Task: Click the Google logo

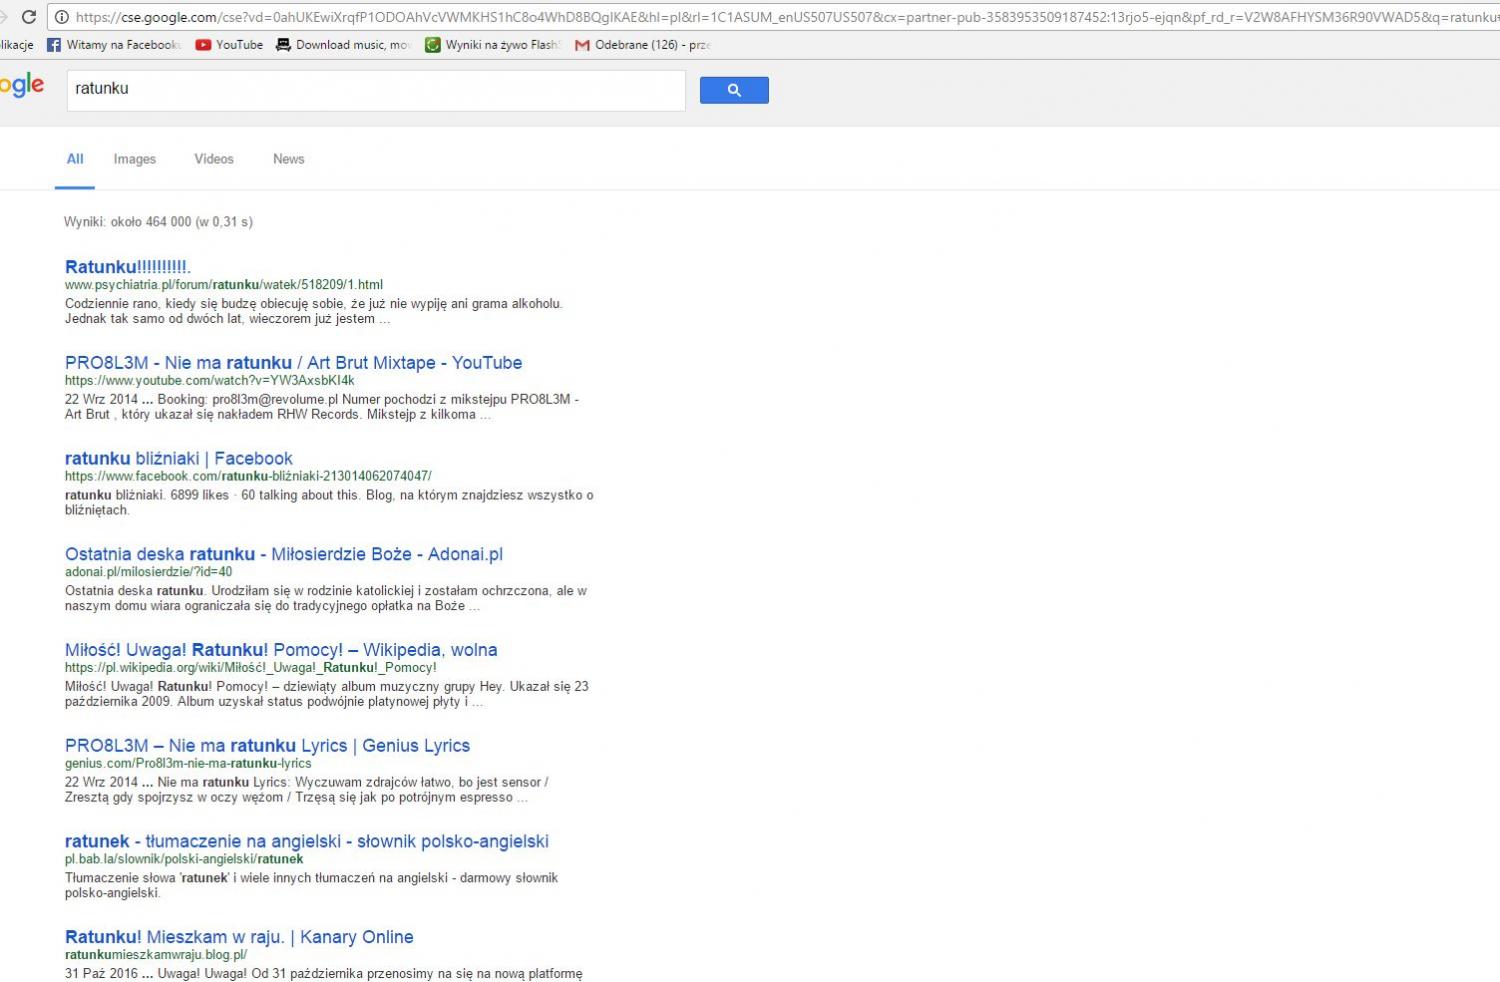Action: click(22, 86)
